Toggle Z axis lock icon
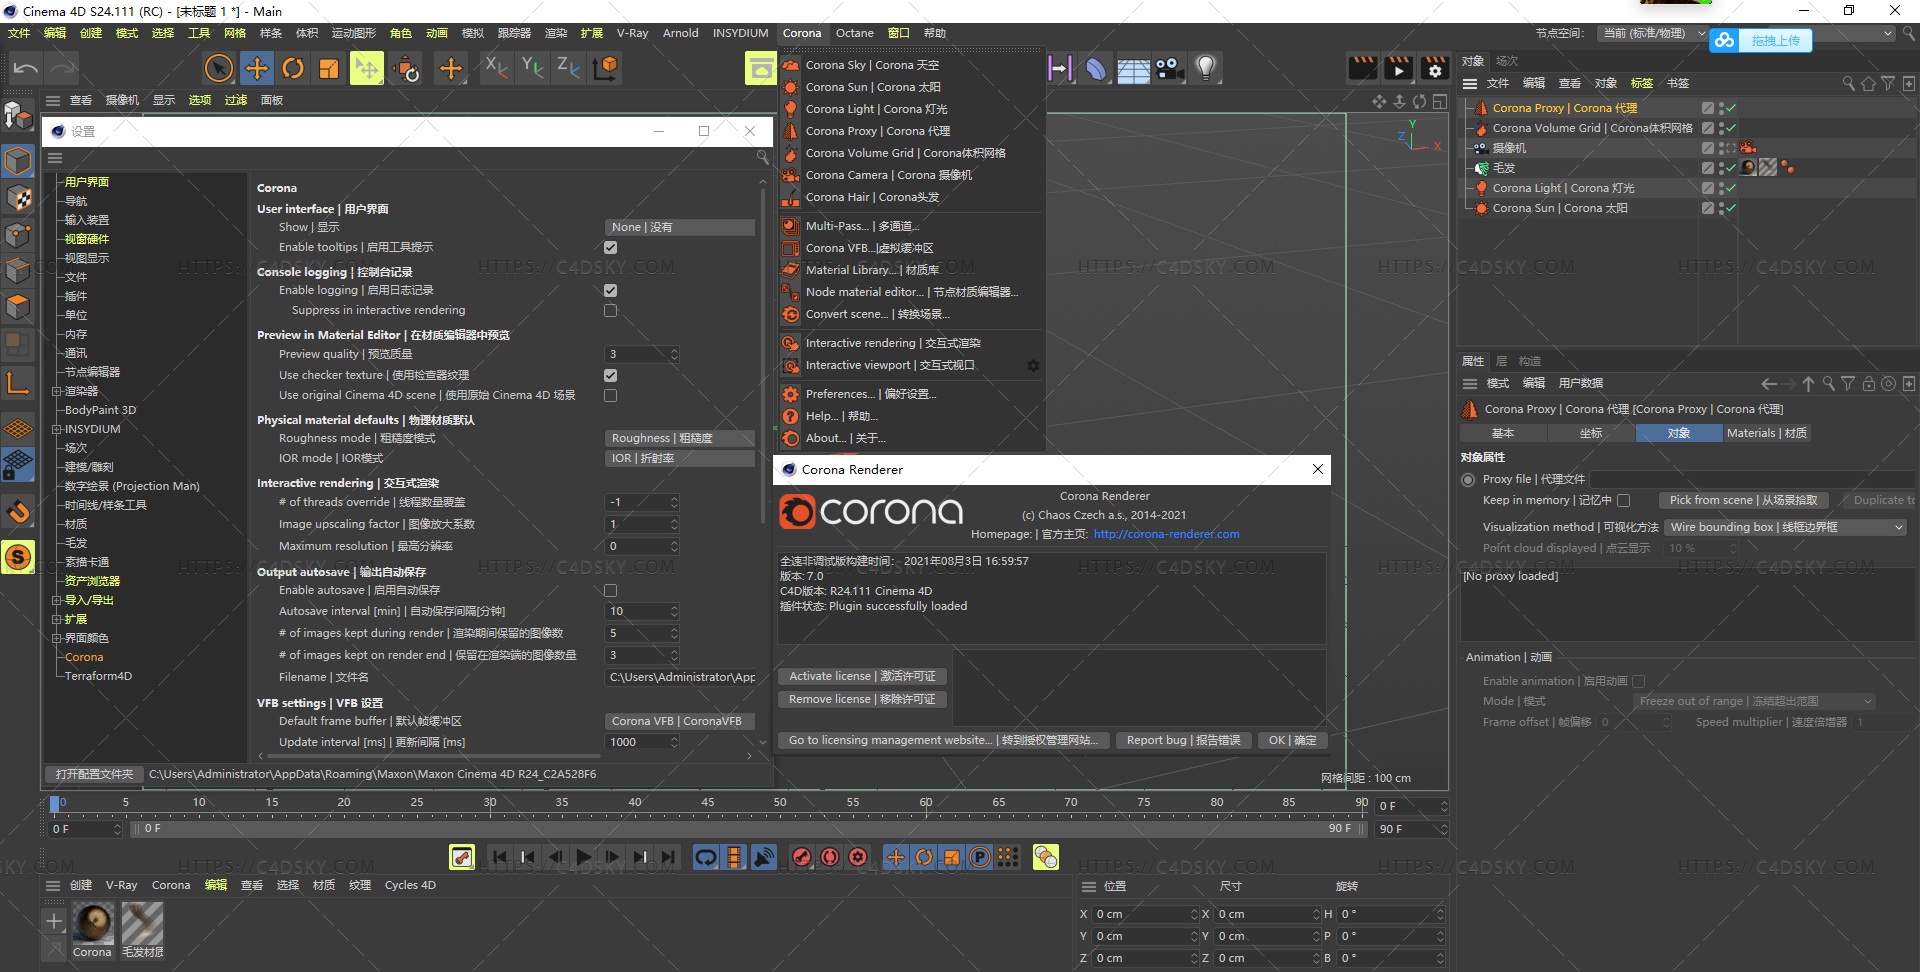1920x972 pixels. click(569, 67)
